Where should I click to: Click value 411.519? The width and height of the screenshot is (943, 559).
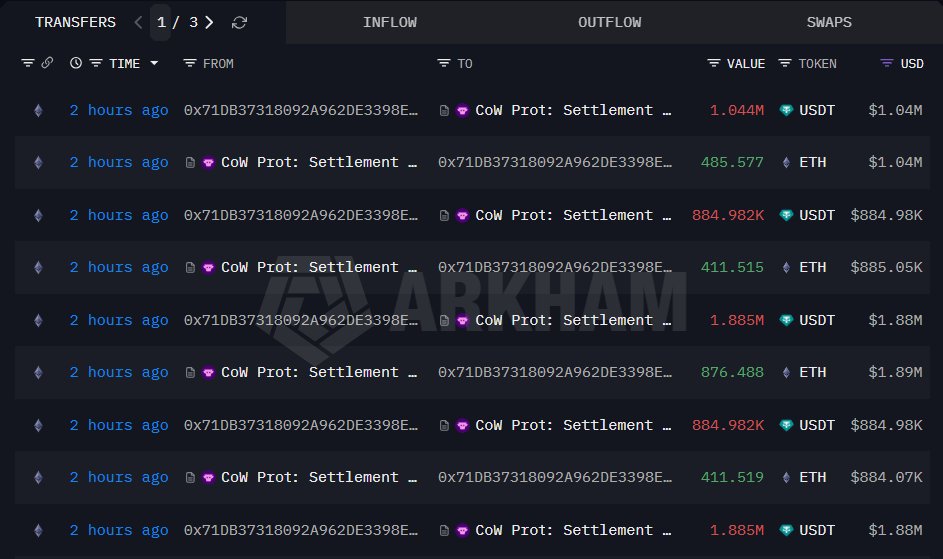click(x=732, y=477)
